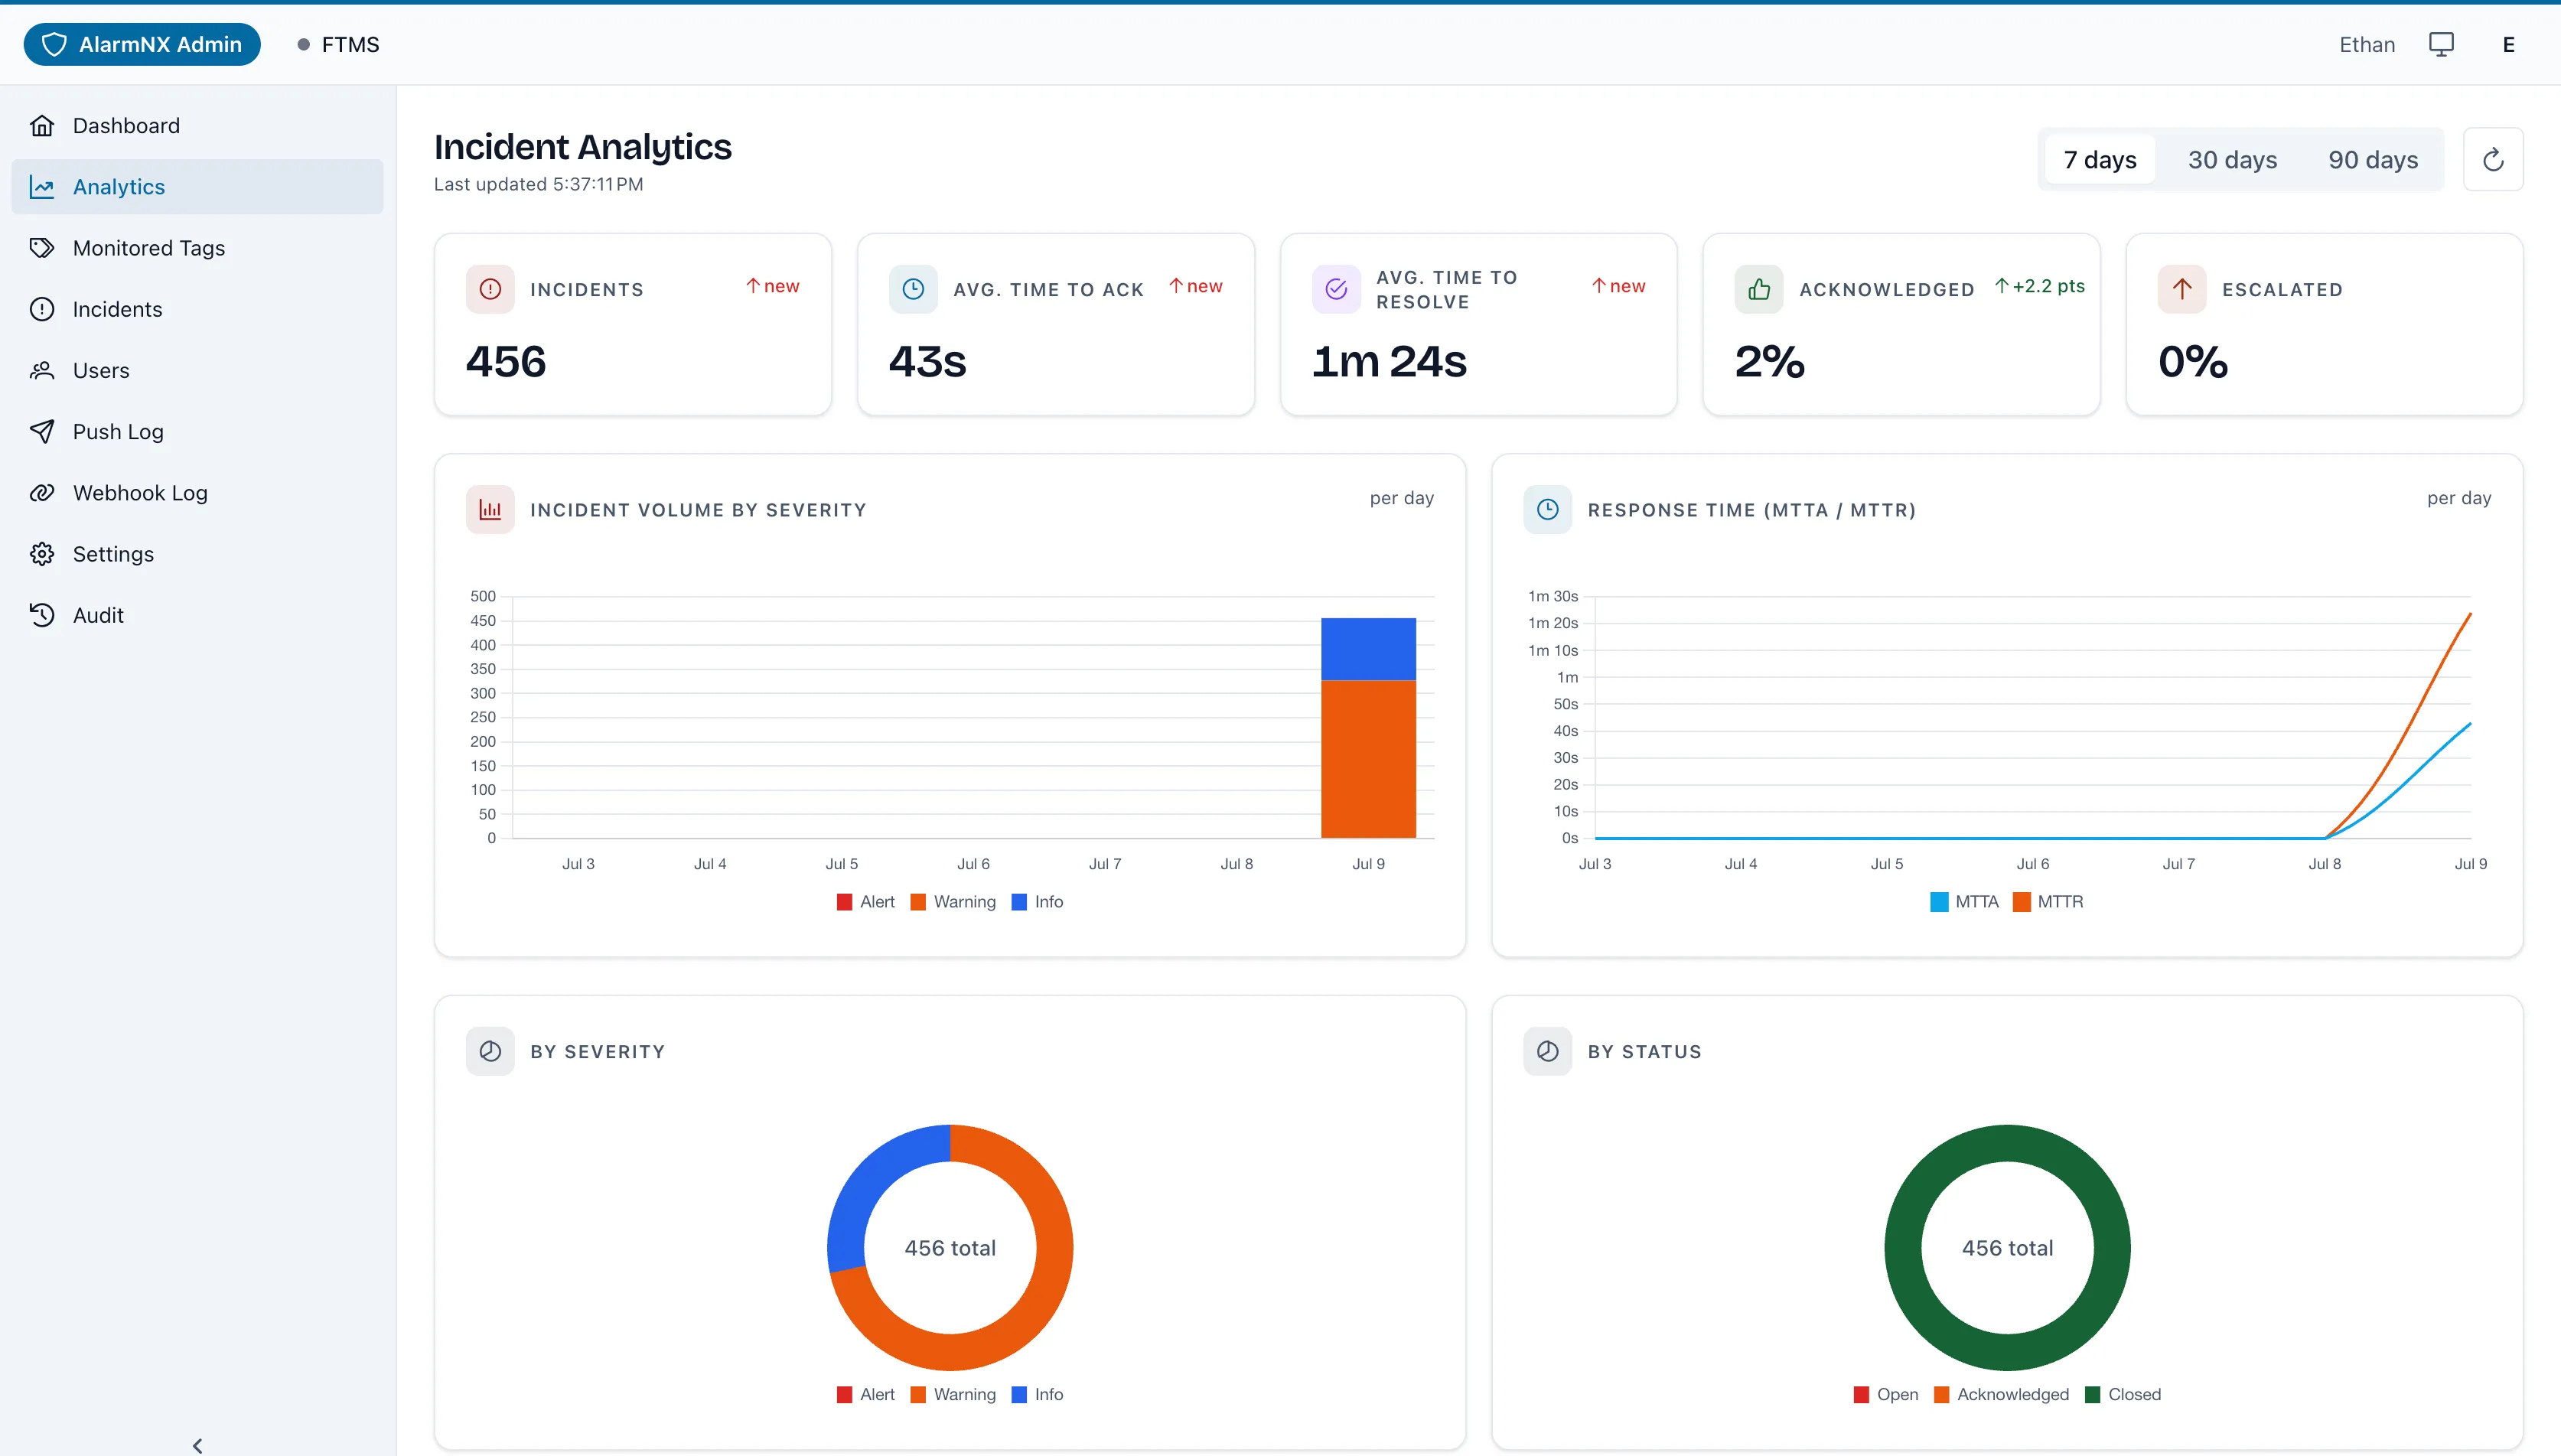
Task: Switch to the 30 days range
Action: click(2232, 160)
